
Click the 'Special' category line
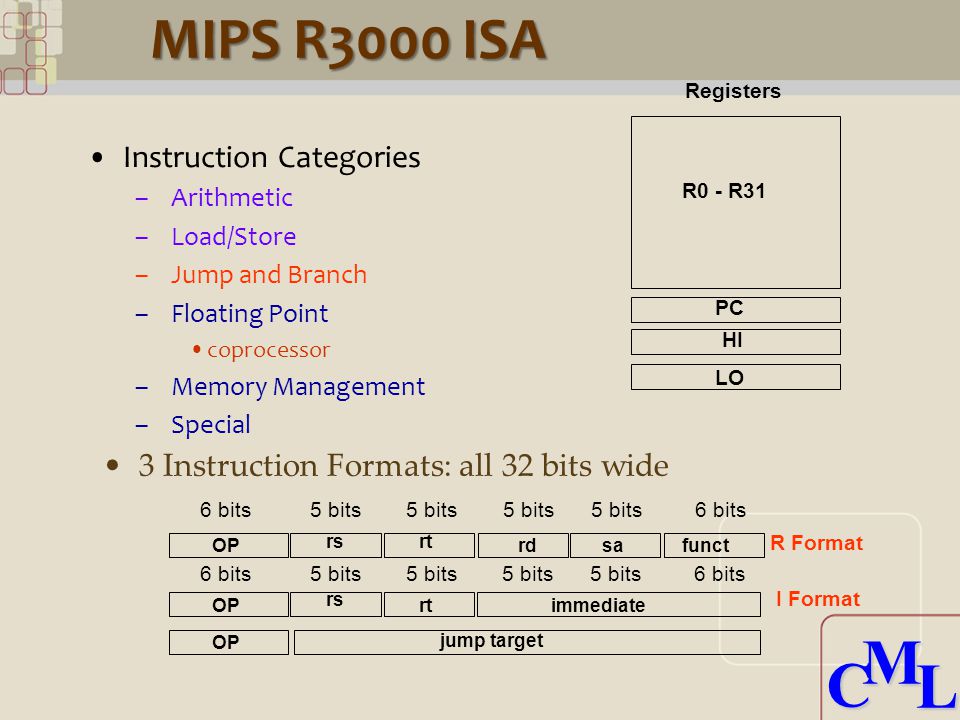click(x=211, y=425)
